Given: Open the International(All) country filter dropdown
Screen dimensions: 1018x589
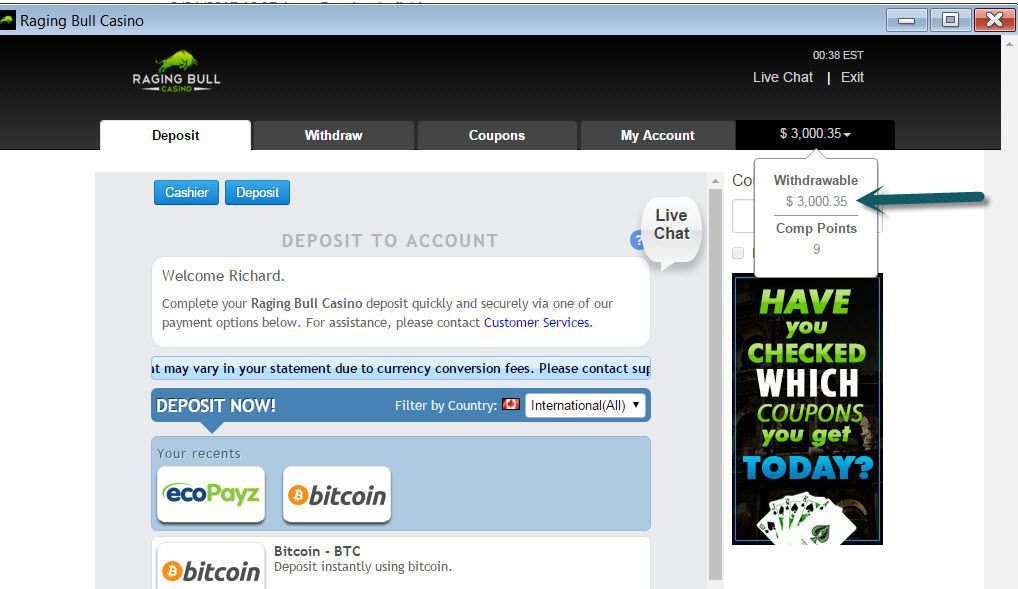Looking at the screenshot, I should pos(585,405).
